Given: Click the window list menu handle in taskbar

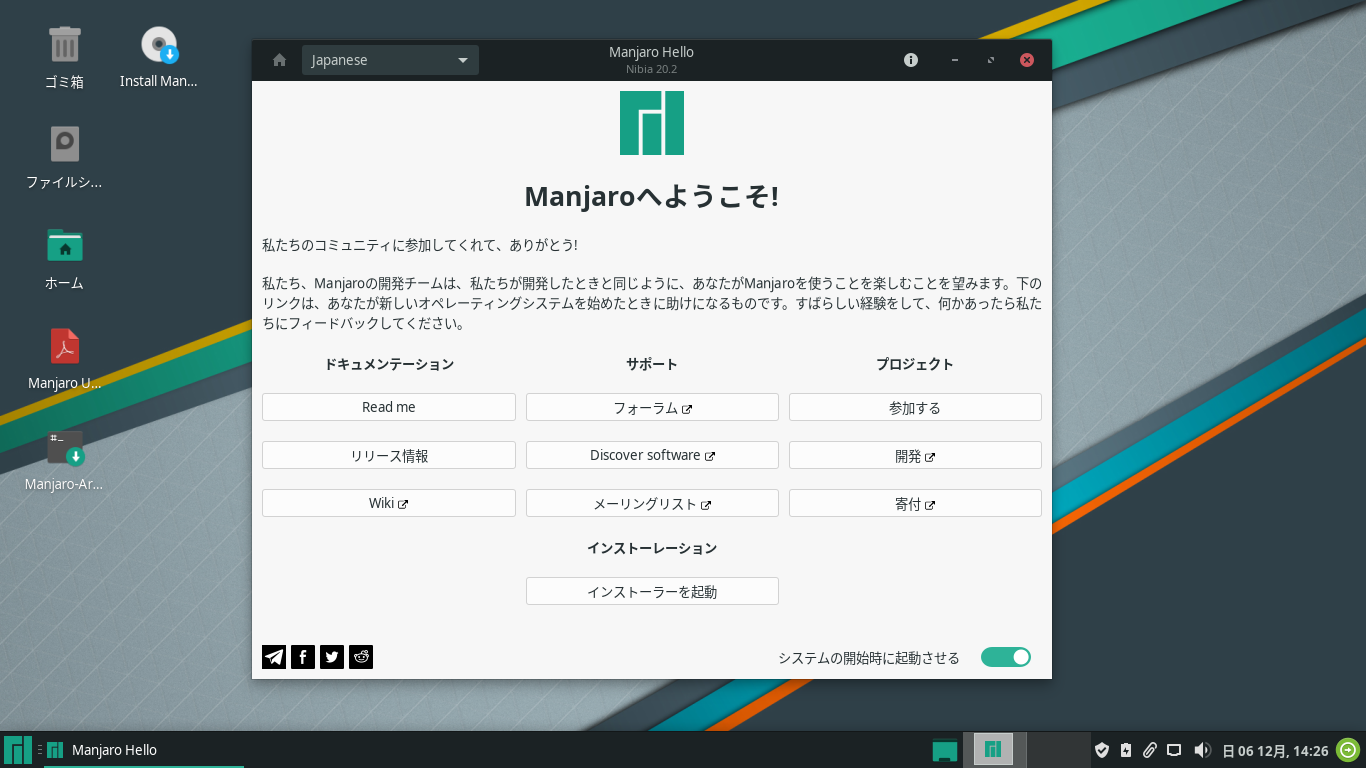Looking at the screenshot, I should [39, 750].
